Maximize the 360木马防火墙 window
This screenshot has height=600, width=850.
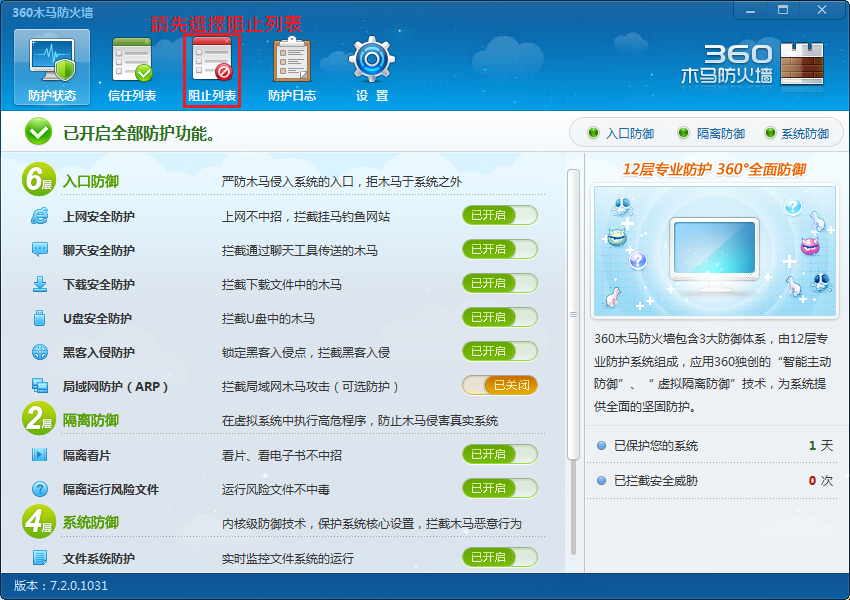coord(783,10)
